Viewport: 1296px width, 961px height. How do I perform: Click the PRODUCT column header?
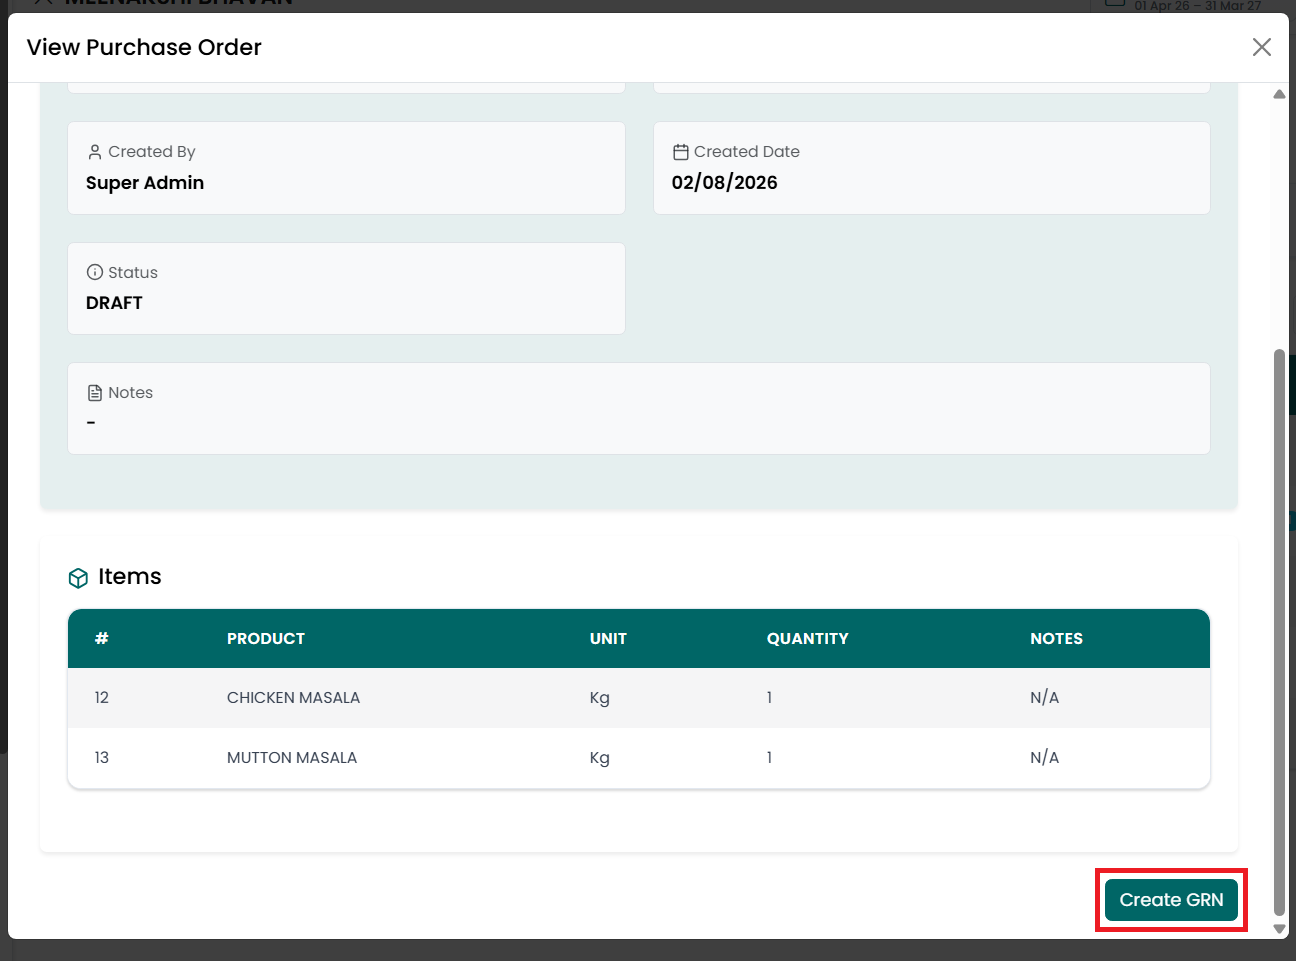pos(266,639)
